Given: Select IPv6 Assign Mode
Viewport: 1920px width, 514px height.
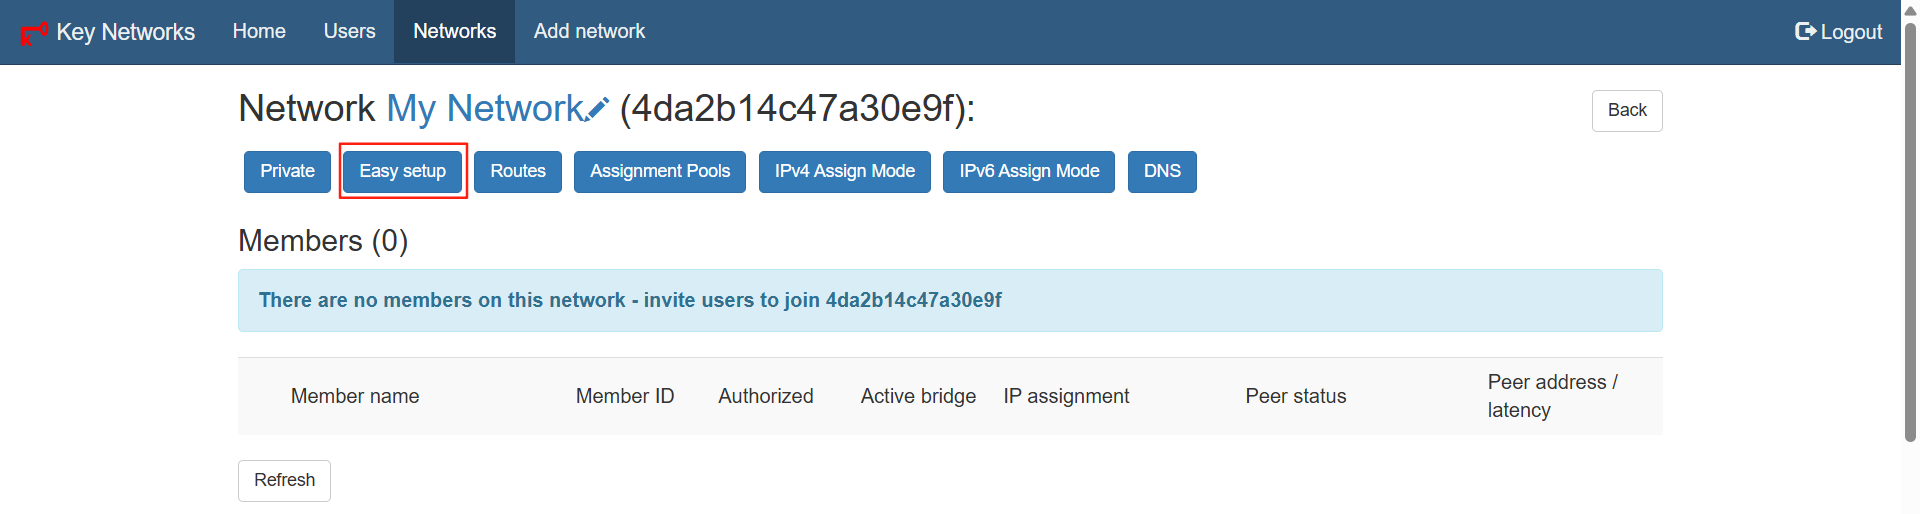Looking at the screenshot, I should [1029, 171].
